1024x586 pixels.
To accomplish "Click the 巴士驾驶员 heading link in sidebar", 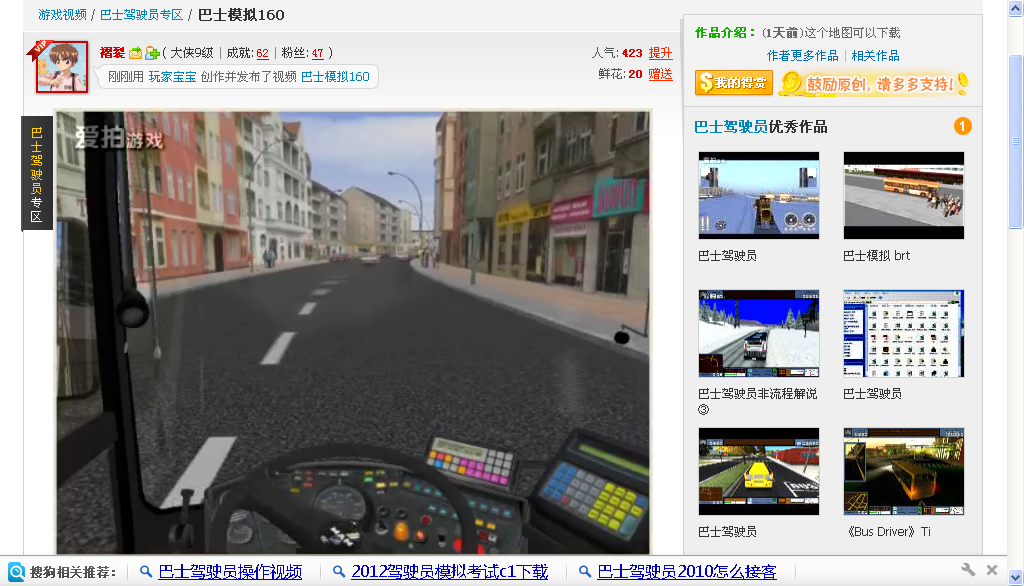I will click(730, 127).
